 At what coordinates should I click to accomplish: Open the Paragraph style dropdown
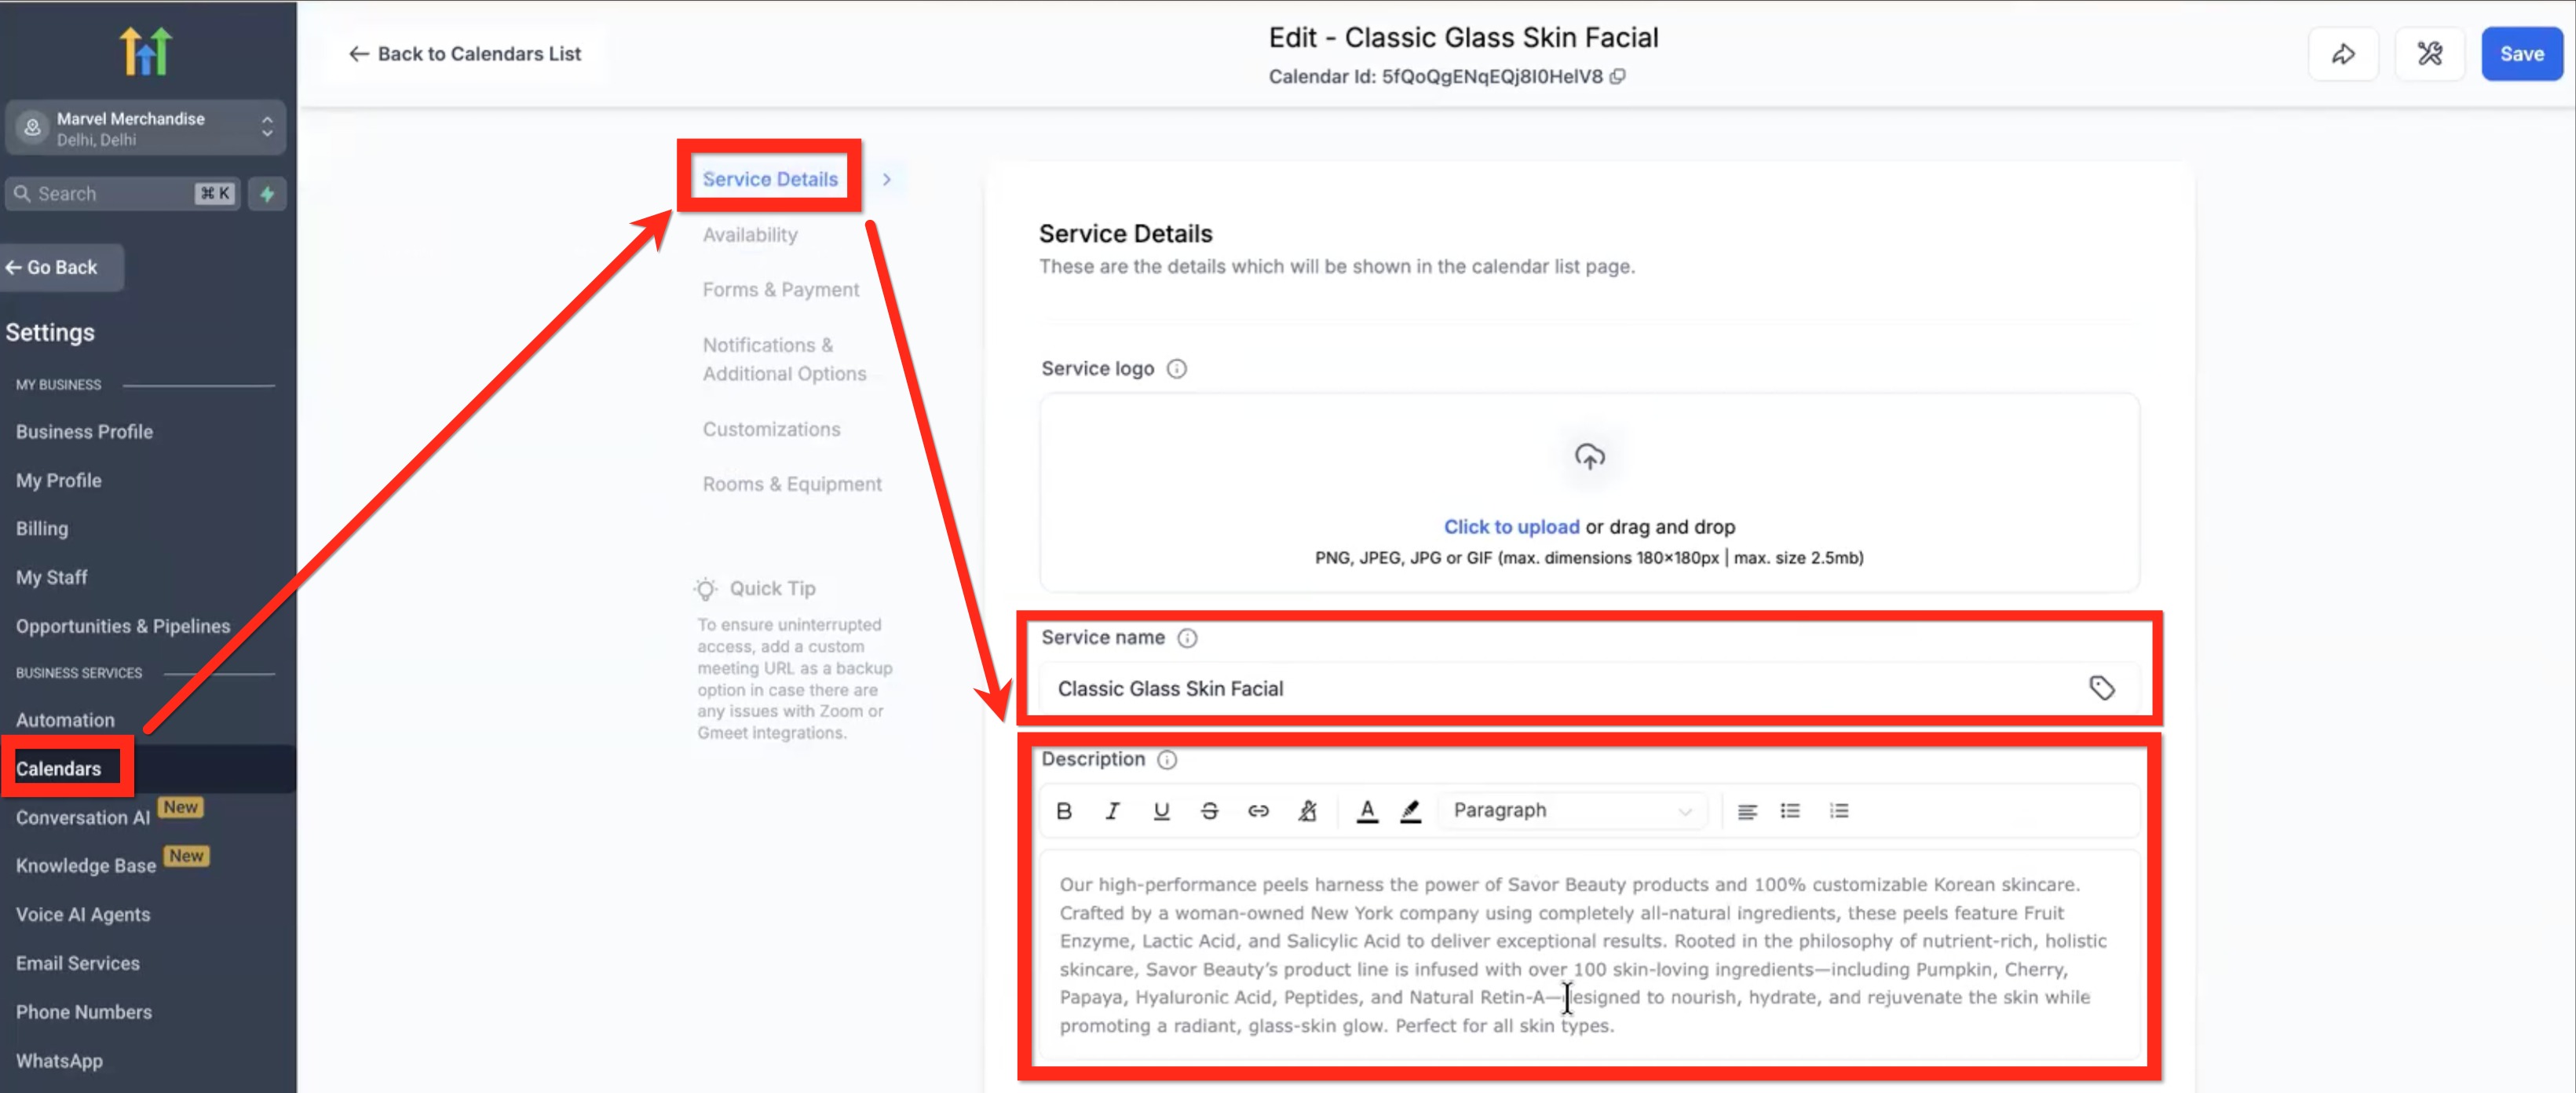pyautogui.click(x=1572, y=811)
